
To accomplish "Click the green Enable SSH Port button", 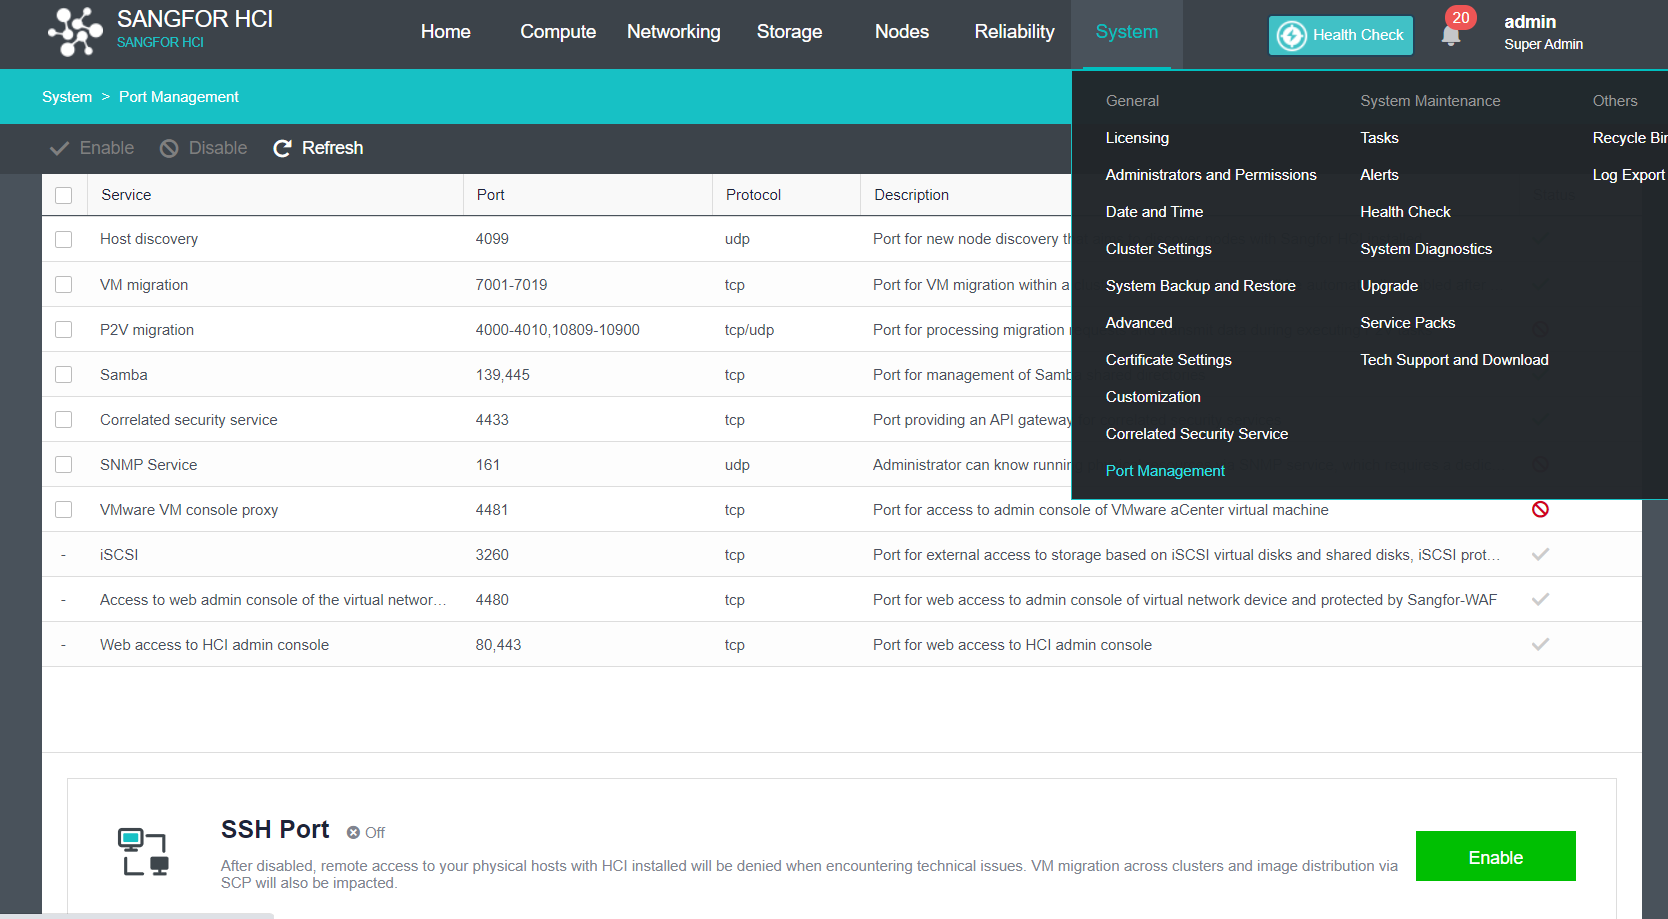I will click(1495, 856).
